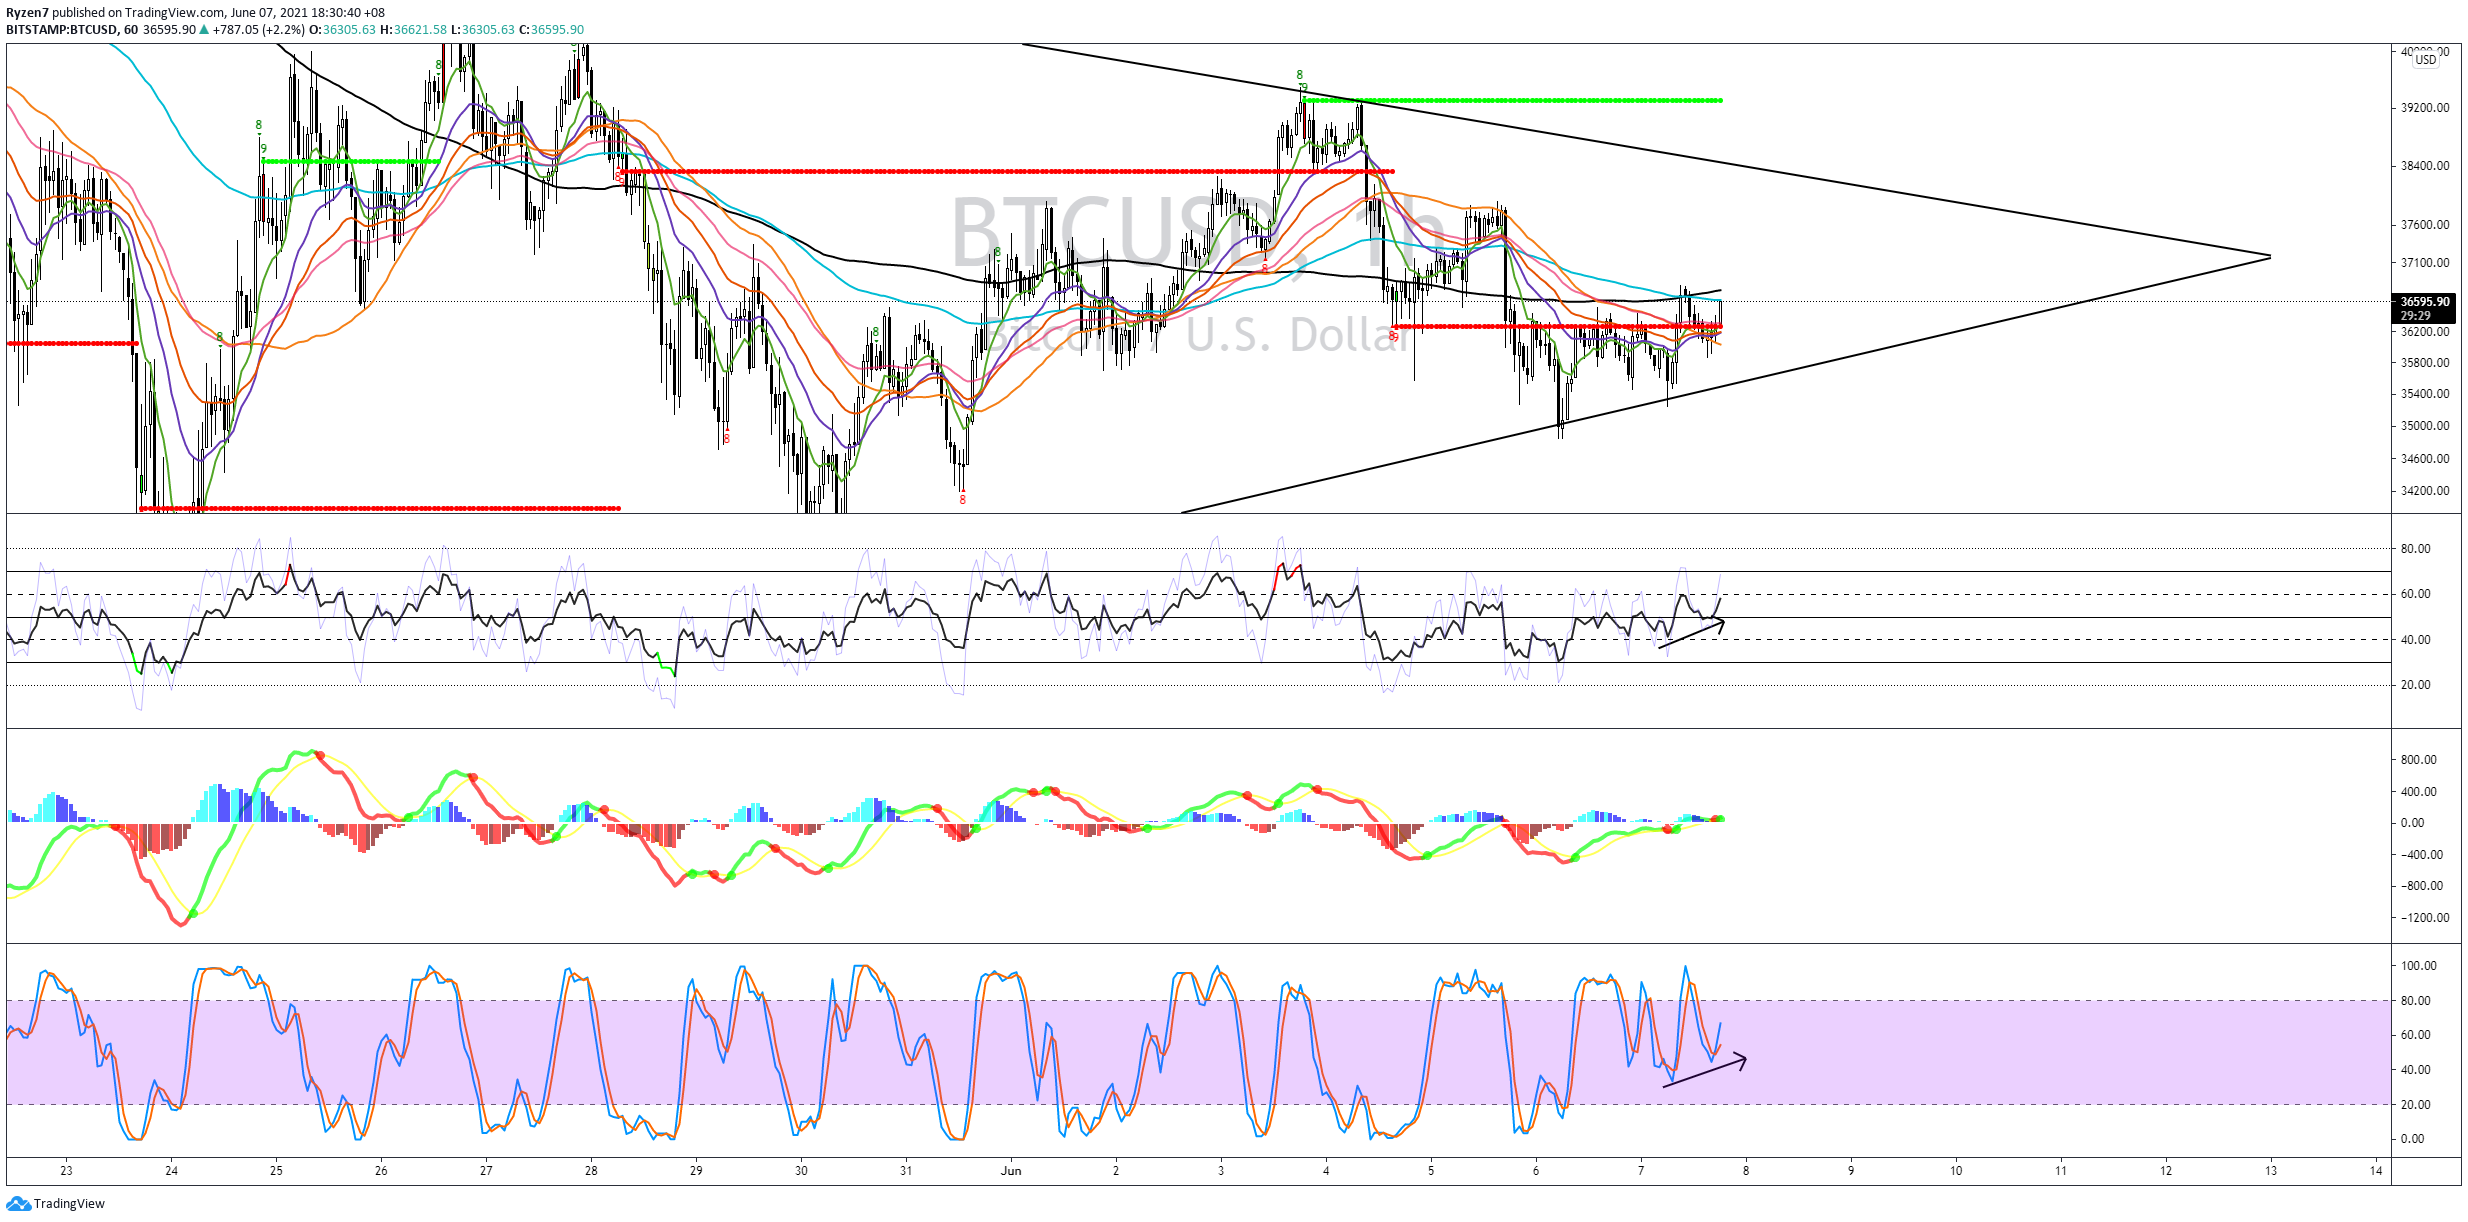Click the MACD 800.00 scale label
2468x1222 pixels.
coord(2418,760)
